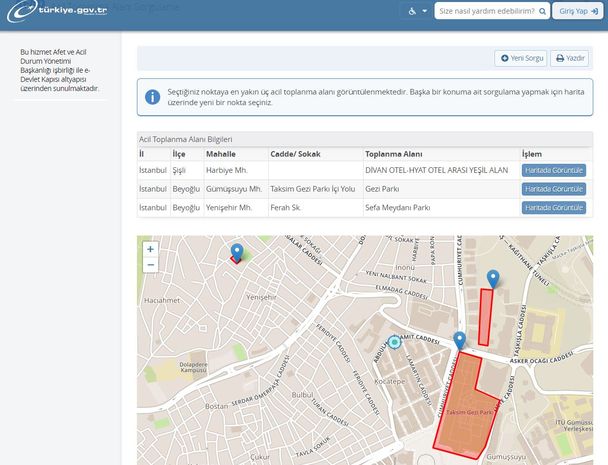
Task: Click the narrow red assembly area rectangle
Action: (486, 318)
